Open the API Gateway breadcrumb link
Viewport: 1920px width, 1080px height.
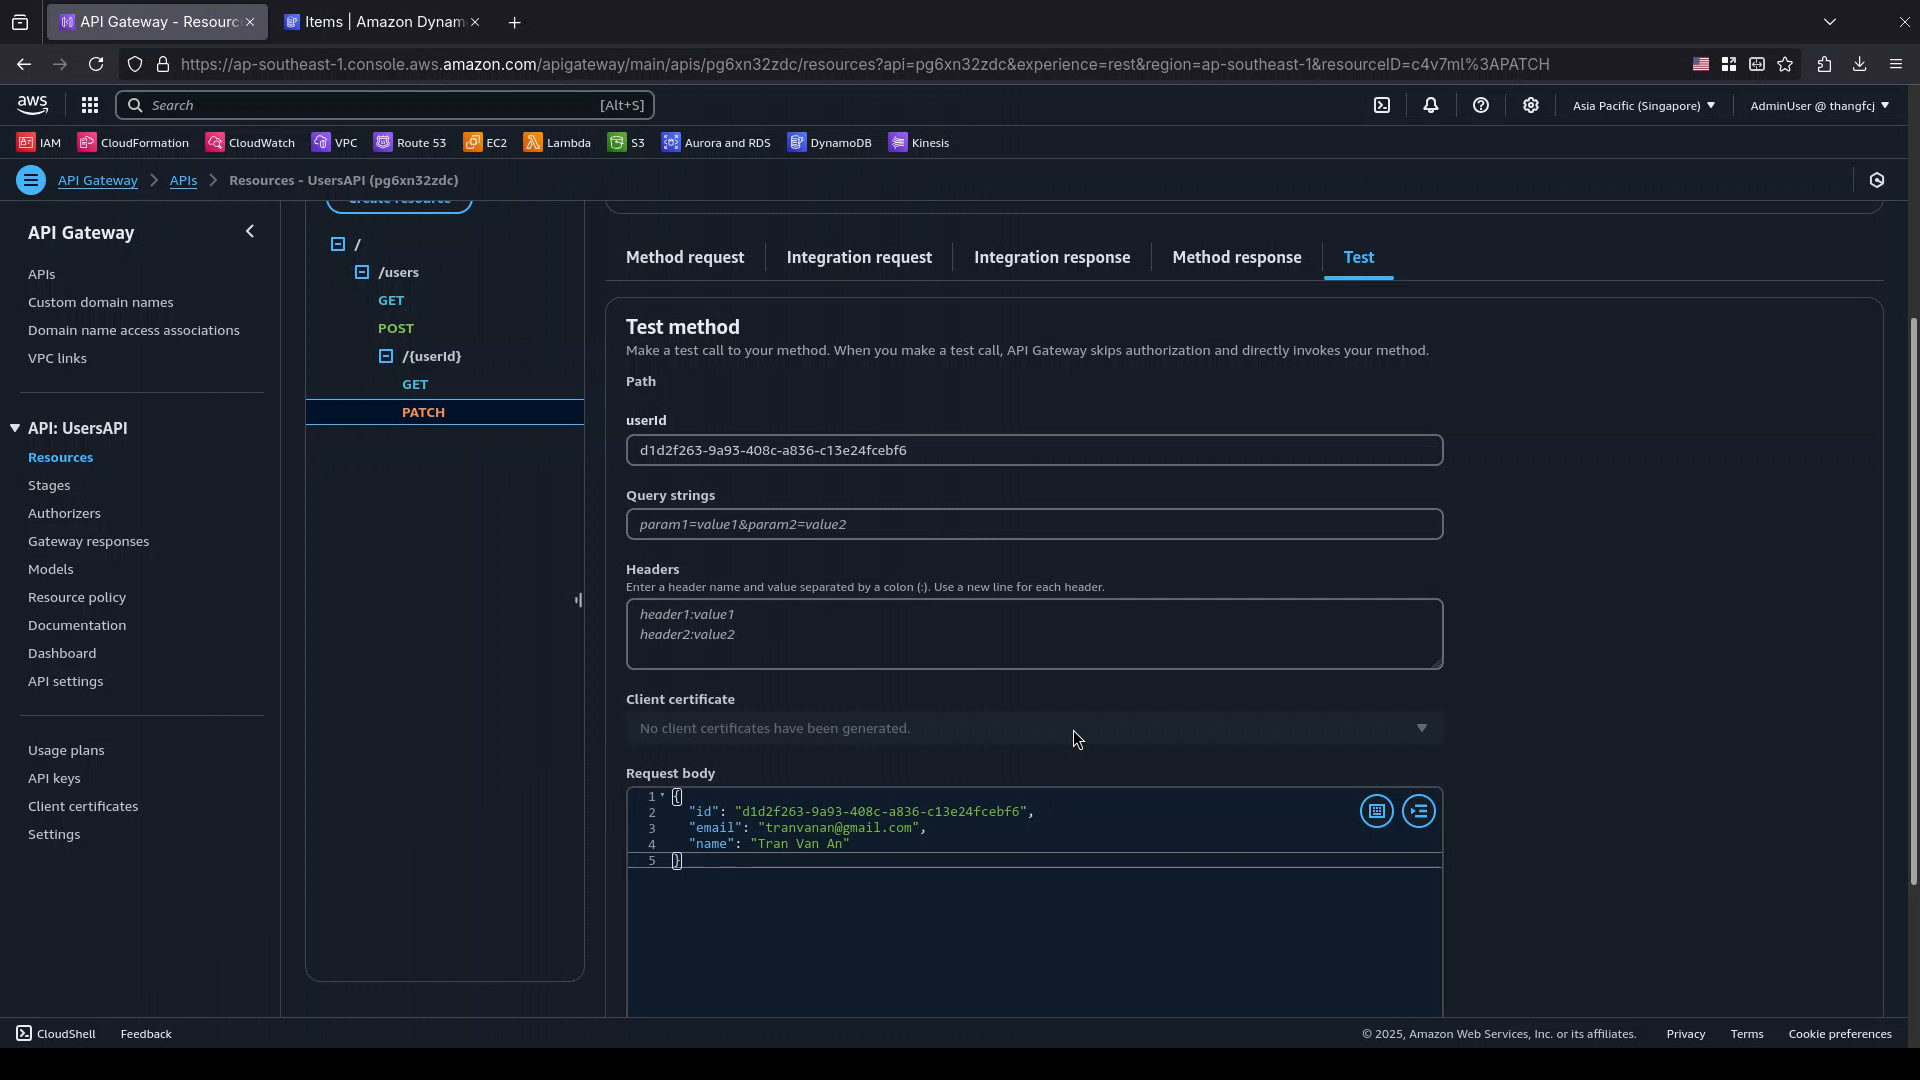[x=97, y=180]
